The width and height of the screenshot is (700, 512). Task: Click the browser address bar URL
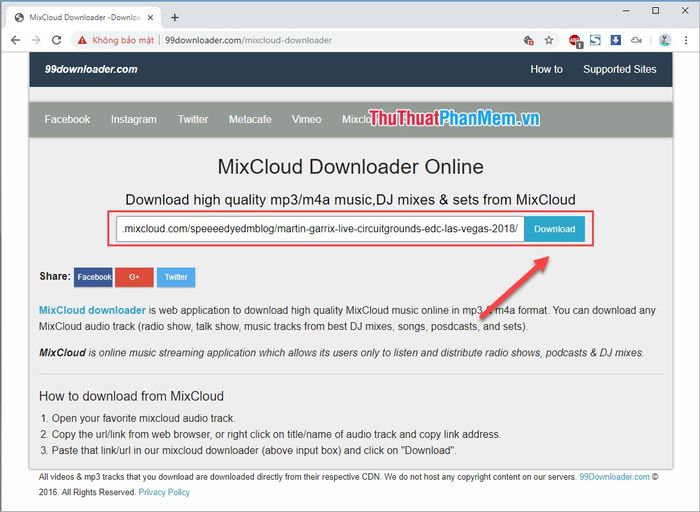tap(248, 40)
